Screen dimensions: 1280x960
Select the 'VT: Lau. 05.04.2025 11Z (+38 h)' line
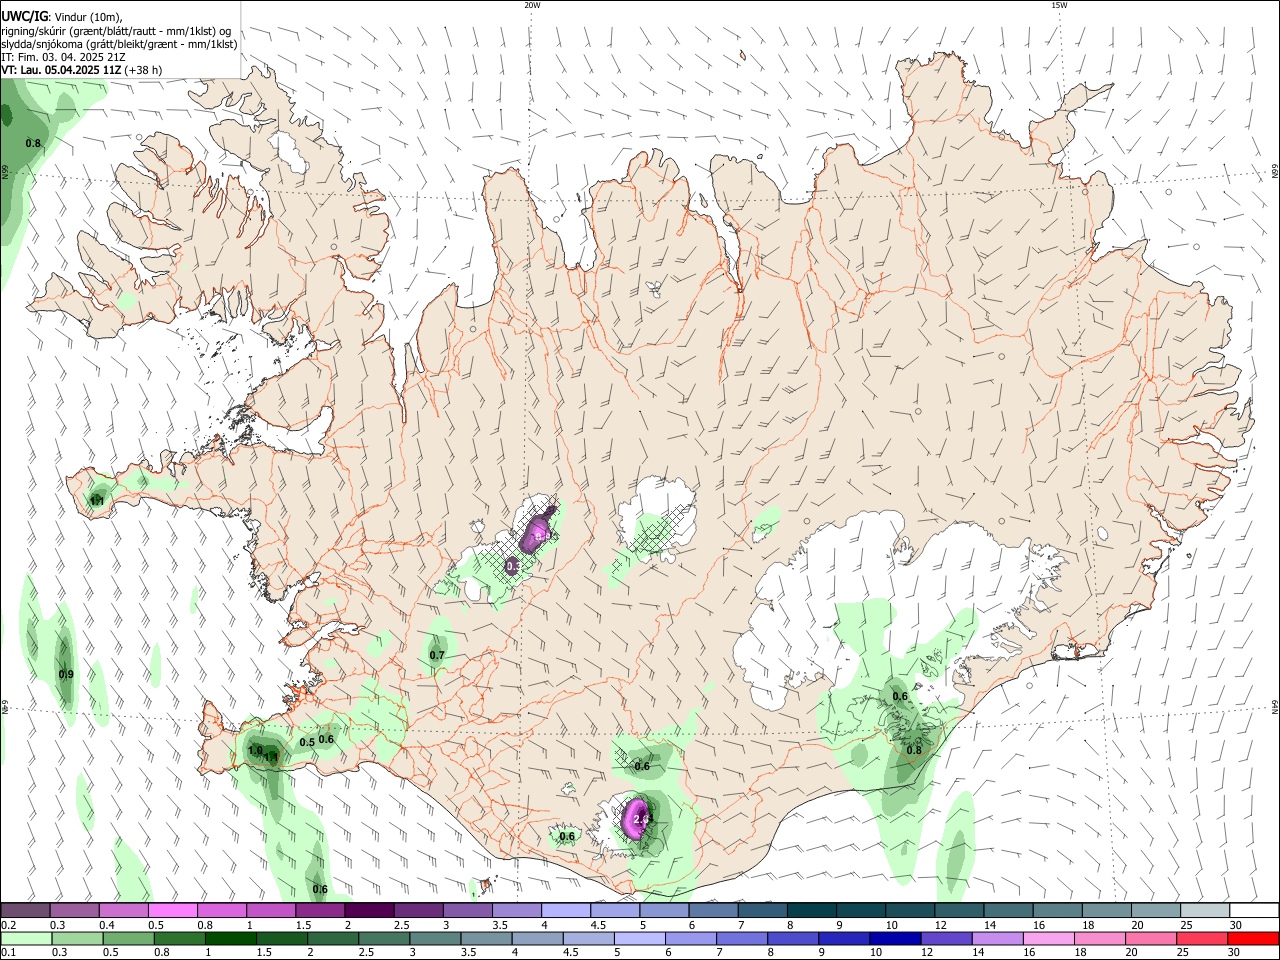tap(81, 70)
